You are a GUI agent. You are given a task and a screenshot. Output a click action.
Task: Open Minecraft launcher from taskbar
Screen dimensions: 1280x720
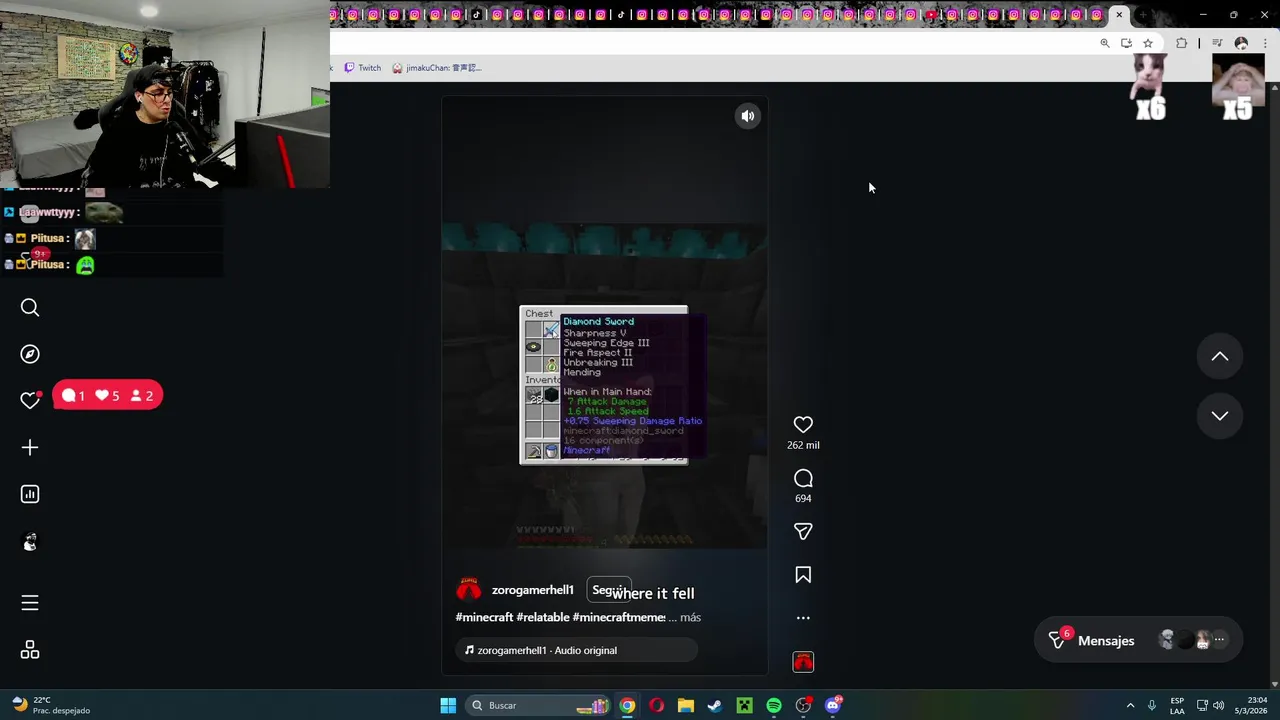tap(745, 705)
